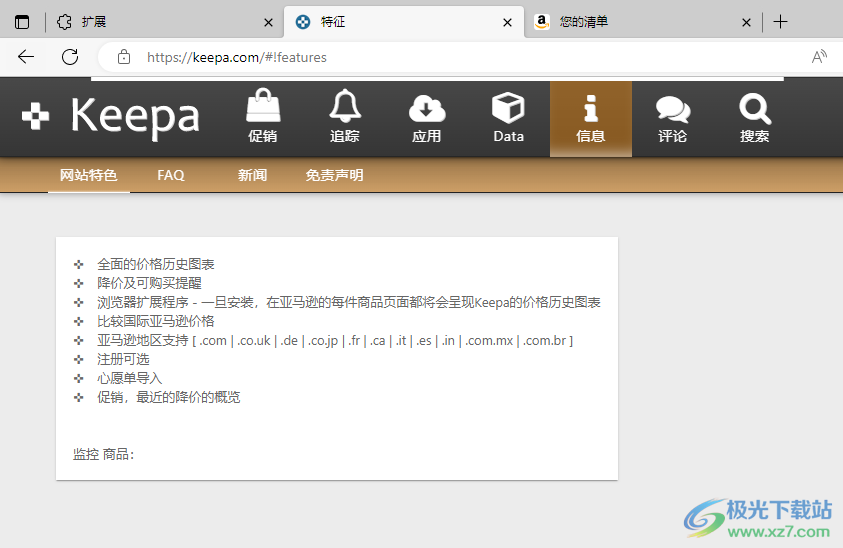This screenshot has width=843, height=548.
Task: Select the 信息 info icon
Action: point(591,117)
